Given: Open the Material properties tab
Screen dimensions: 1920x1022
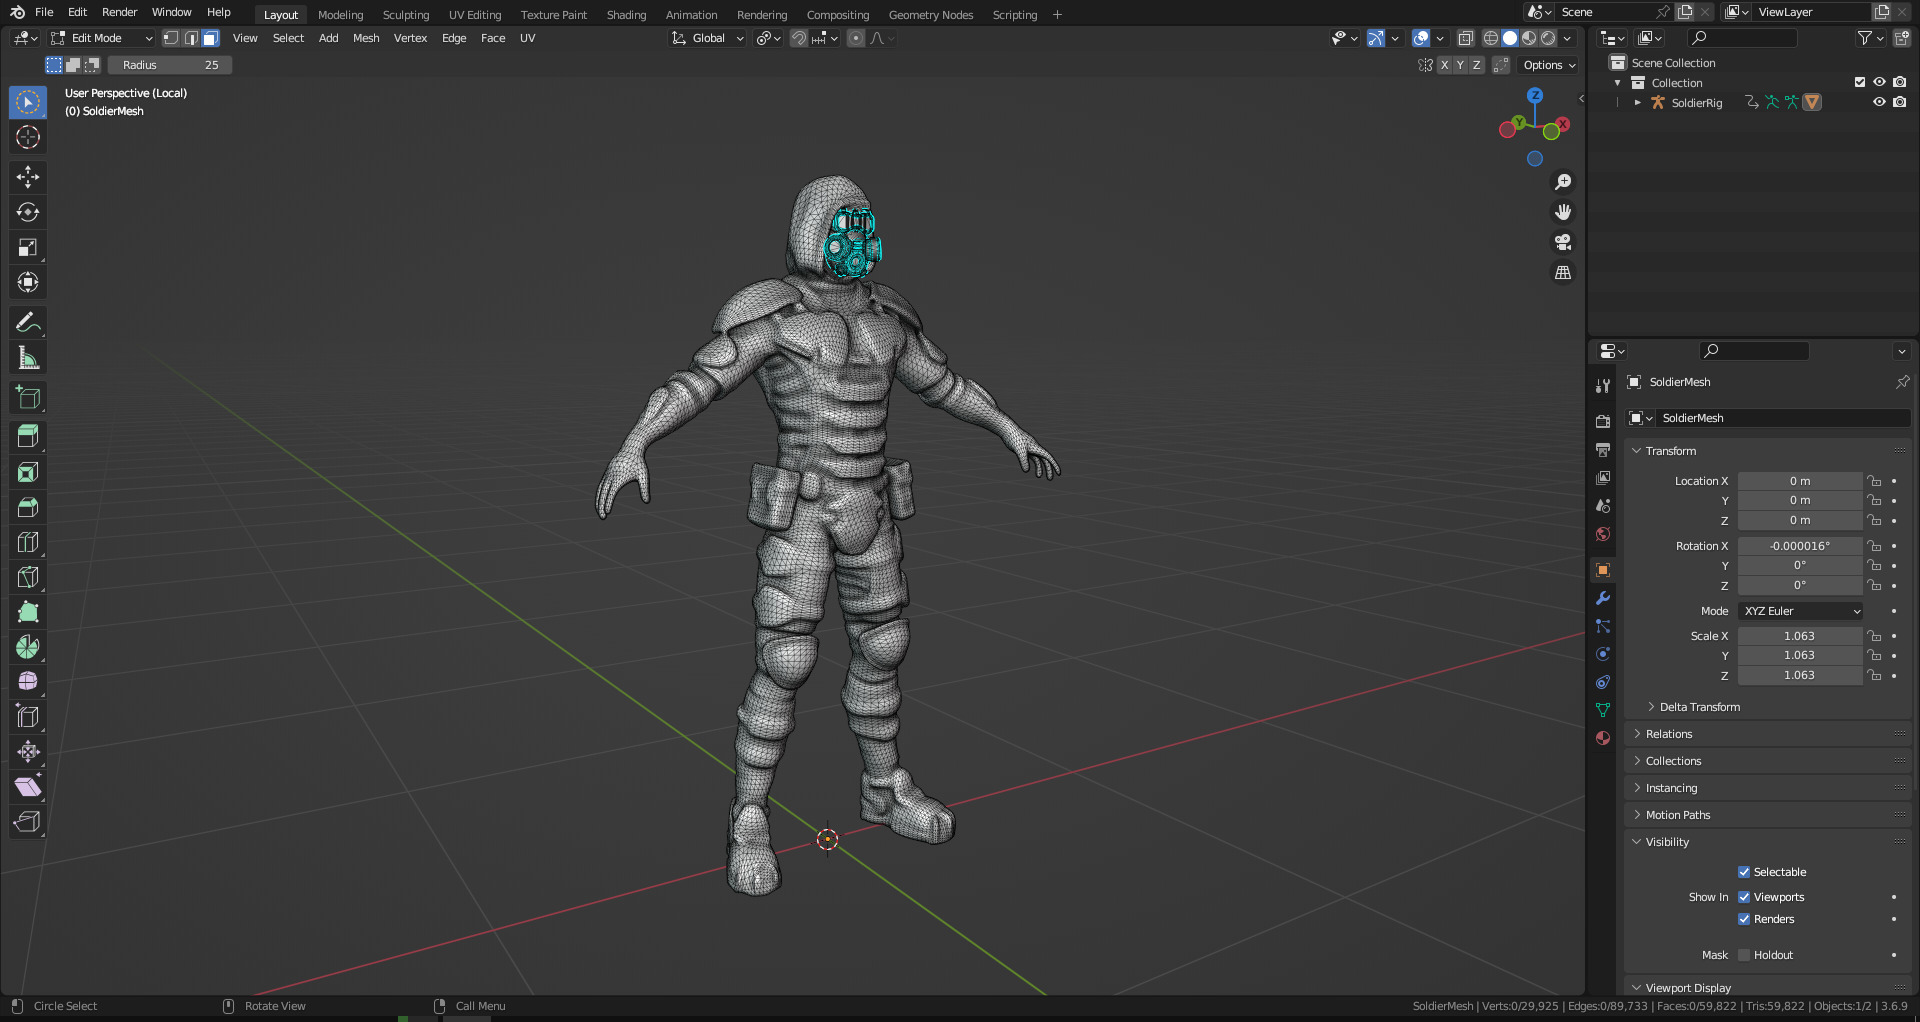Looking at the screenshot, I should [1603, 738].
